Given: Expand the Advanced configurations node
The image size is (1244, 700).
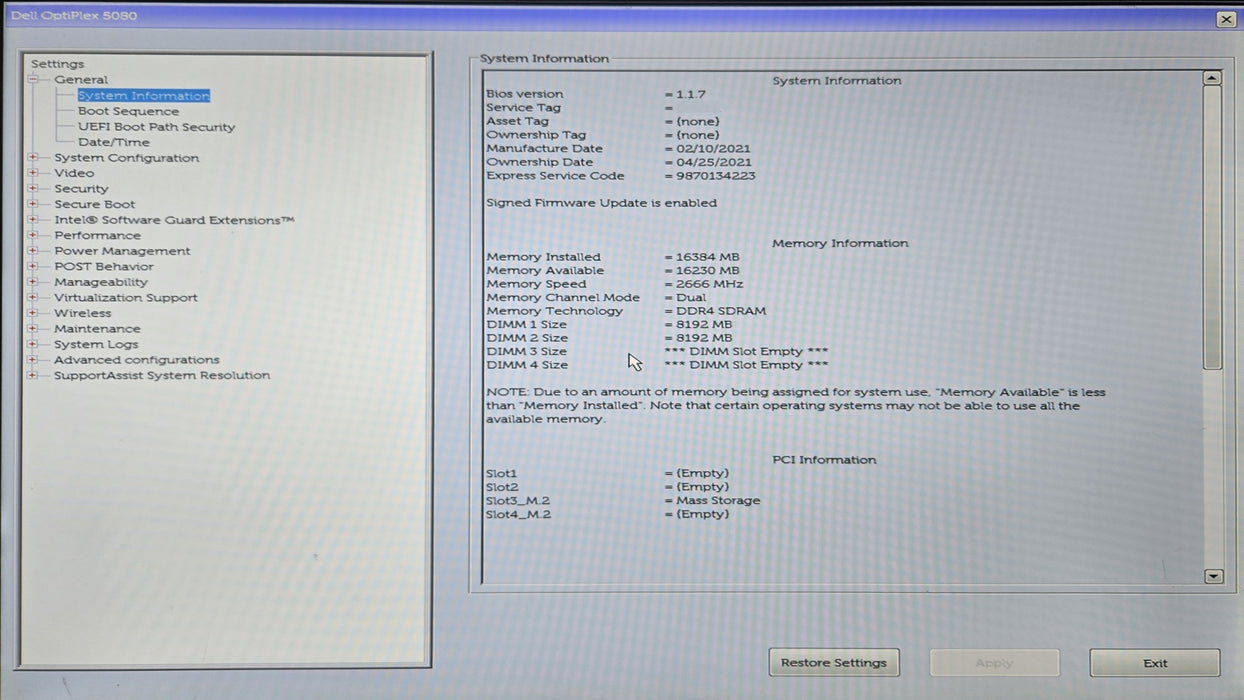Looking at the screenshot, I should tap(33, 359).
